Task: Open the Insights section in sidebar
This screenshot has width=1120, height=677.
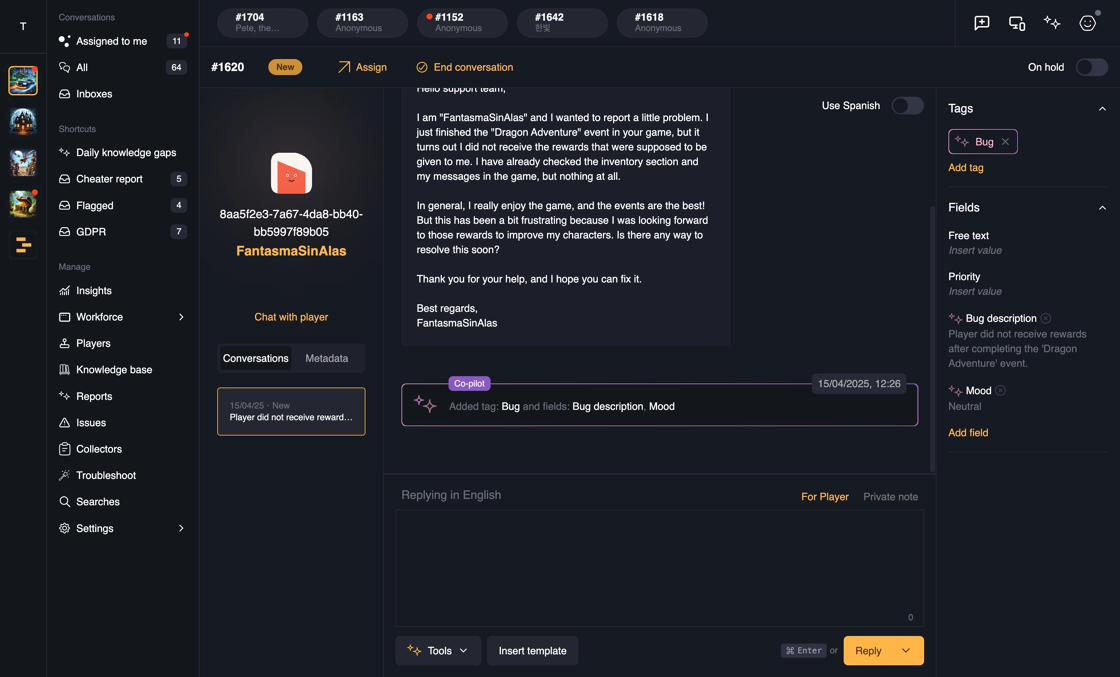Action: tap(93, 291)
